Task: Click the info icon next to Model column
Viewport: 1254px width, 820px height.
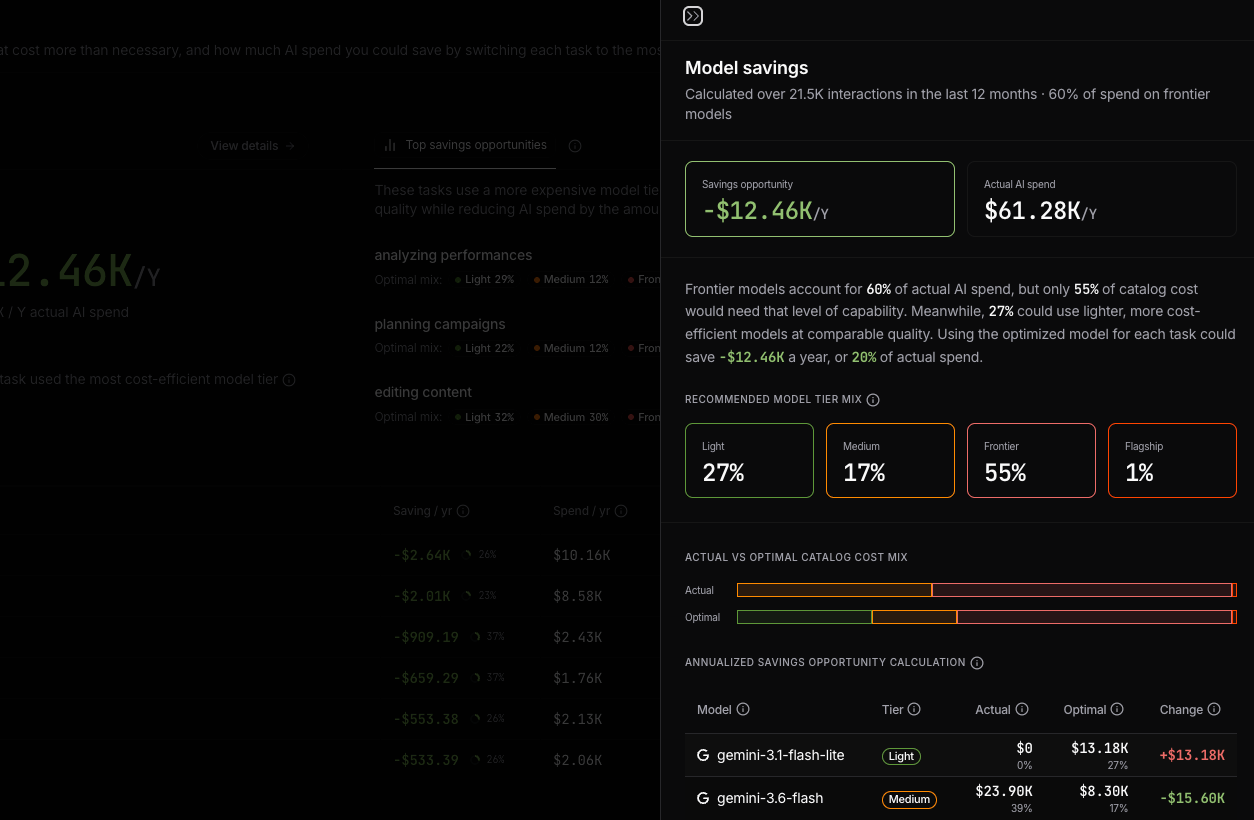Action: 743,709
